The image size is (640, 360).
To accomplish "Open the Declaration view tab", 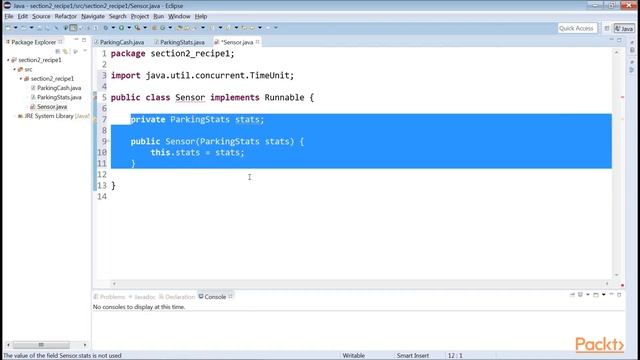I will (x=177, y=297).
